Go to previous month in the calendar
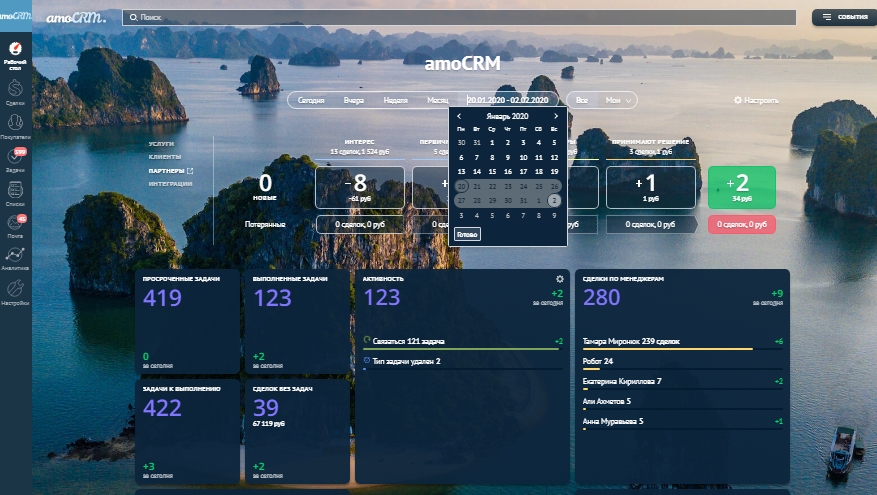The height and width of the screenshot is (495, 877). point(459,116)
